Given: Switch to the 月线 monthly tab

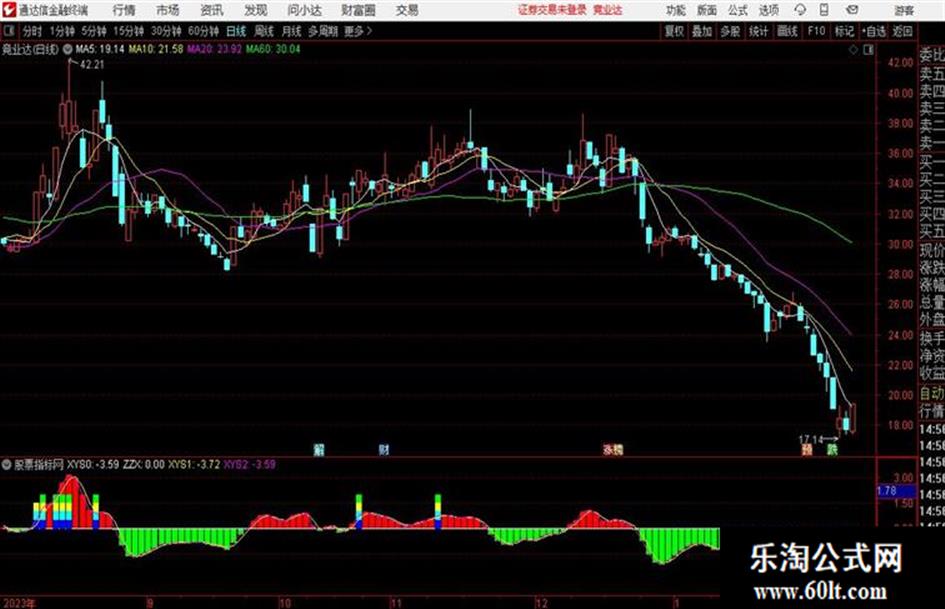Looking at the screenshot, I should click(292, 31).
